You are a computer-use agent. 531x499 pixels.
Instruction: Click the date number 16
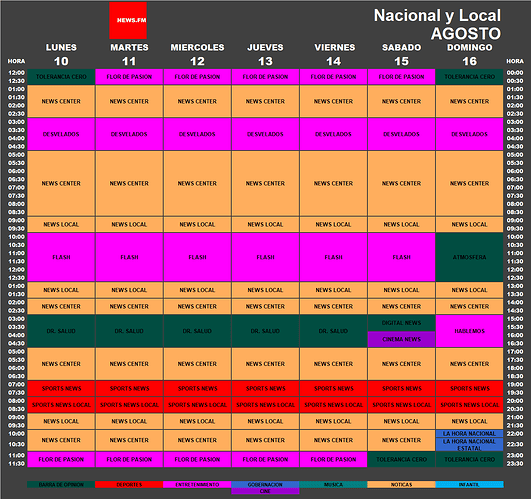[x=470, y=61]
